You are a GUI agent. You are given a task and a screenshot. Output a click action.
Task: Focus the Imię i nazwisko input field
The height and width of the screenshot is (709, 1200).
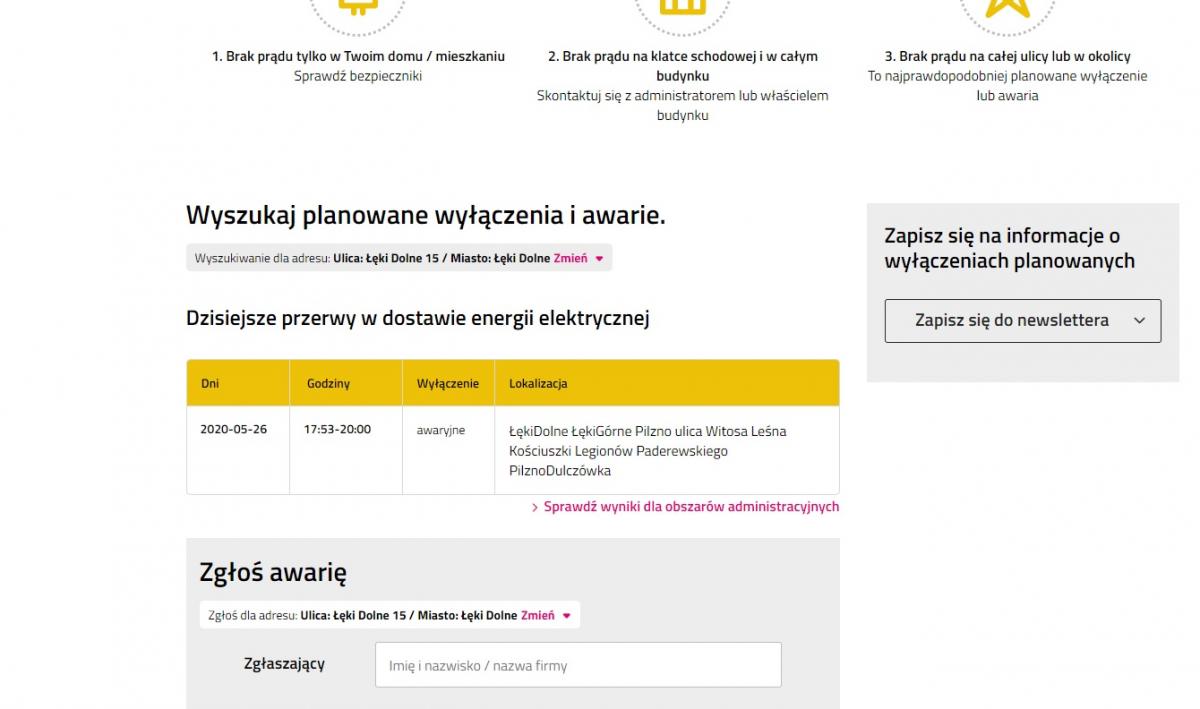(578, 665)
